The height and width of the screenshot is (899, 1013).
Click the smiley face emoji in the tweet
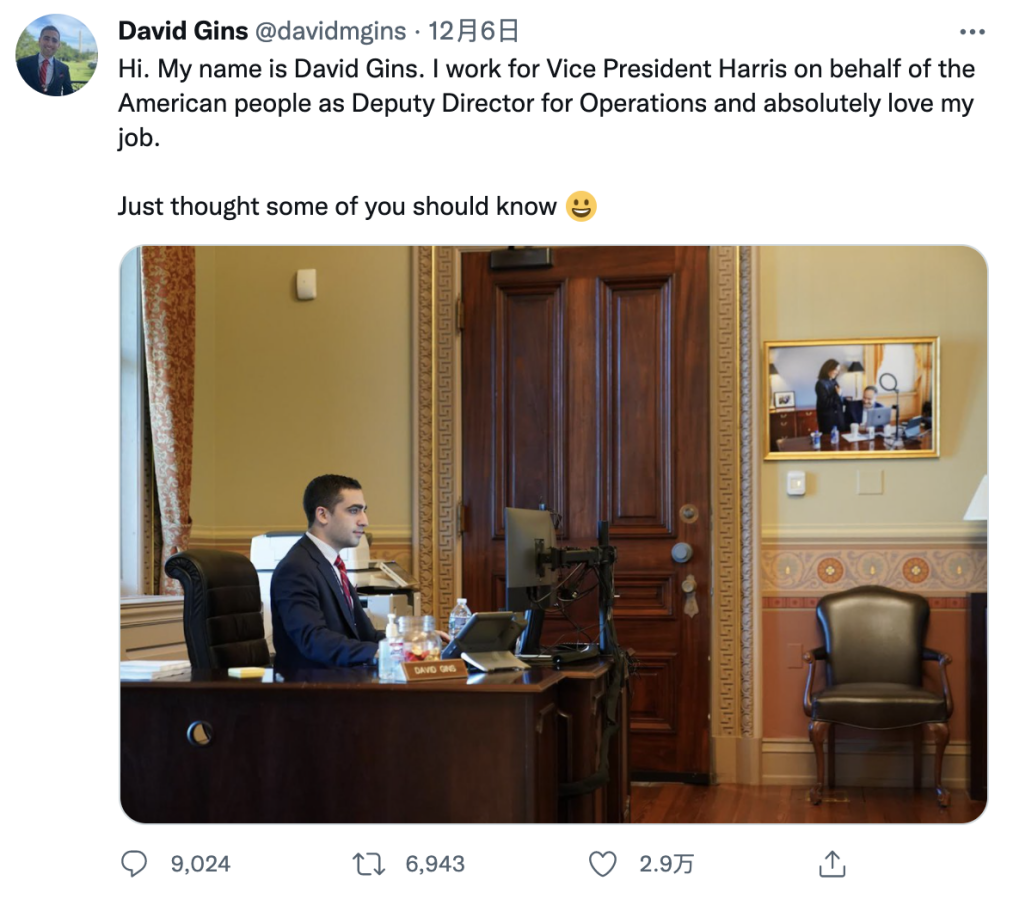coord(581,207)
